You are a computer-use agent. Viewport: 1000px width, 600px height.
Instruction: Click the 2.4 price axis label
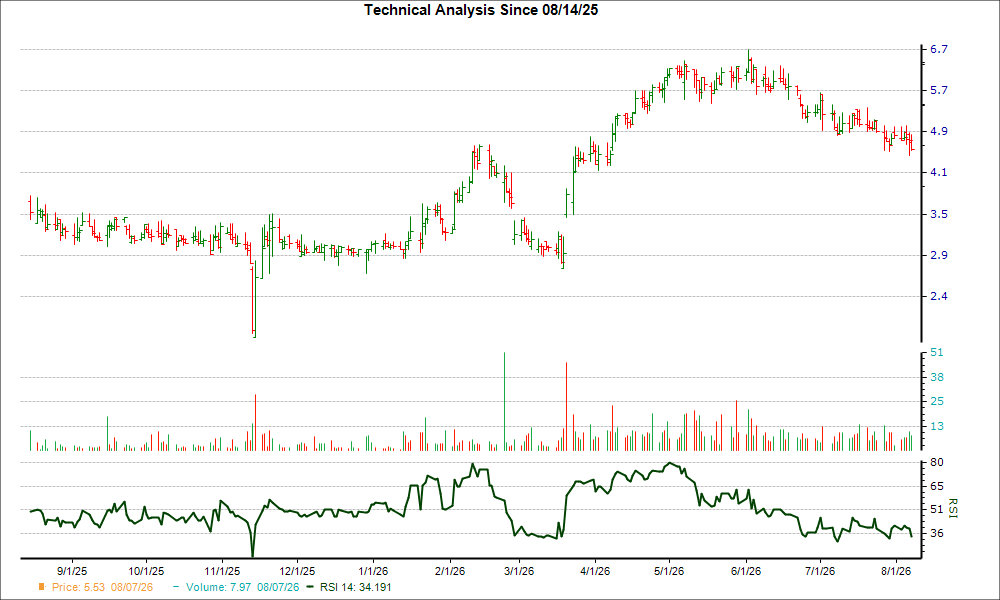coord(939,296)
